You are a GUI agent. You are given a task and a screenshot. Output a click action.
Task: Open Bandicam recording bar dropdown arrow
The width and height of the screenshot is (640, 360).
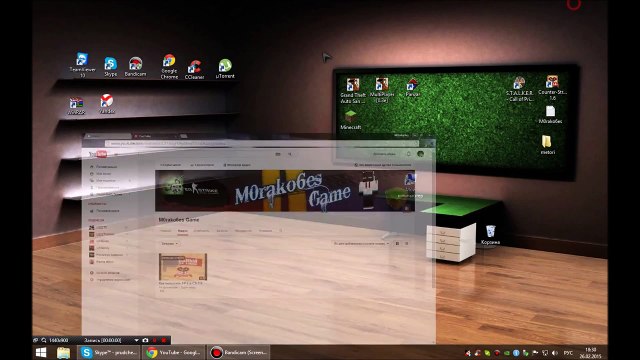pyautogui.click(x=136, y=340)
